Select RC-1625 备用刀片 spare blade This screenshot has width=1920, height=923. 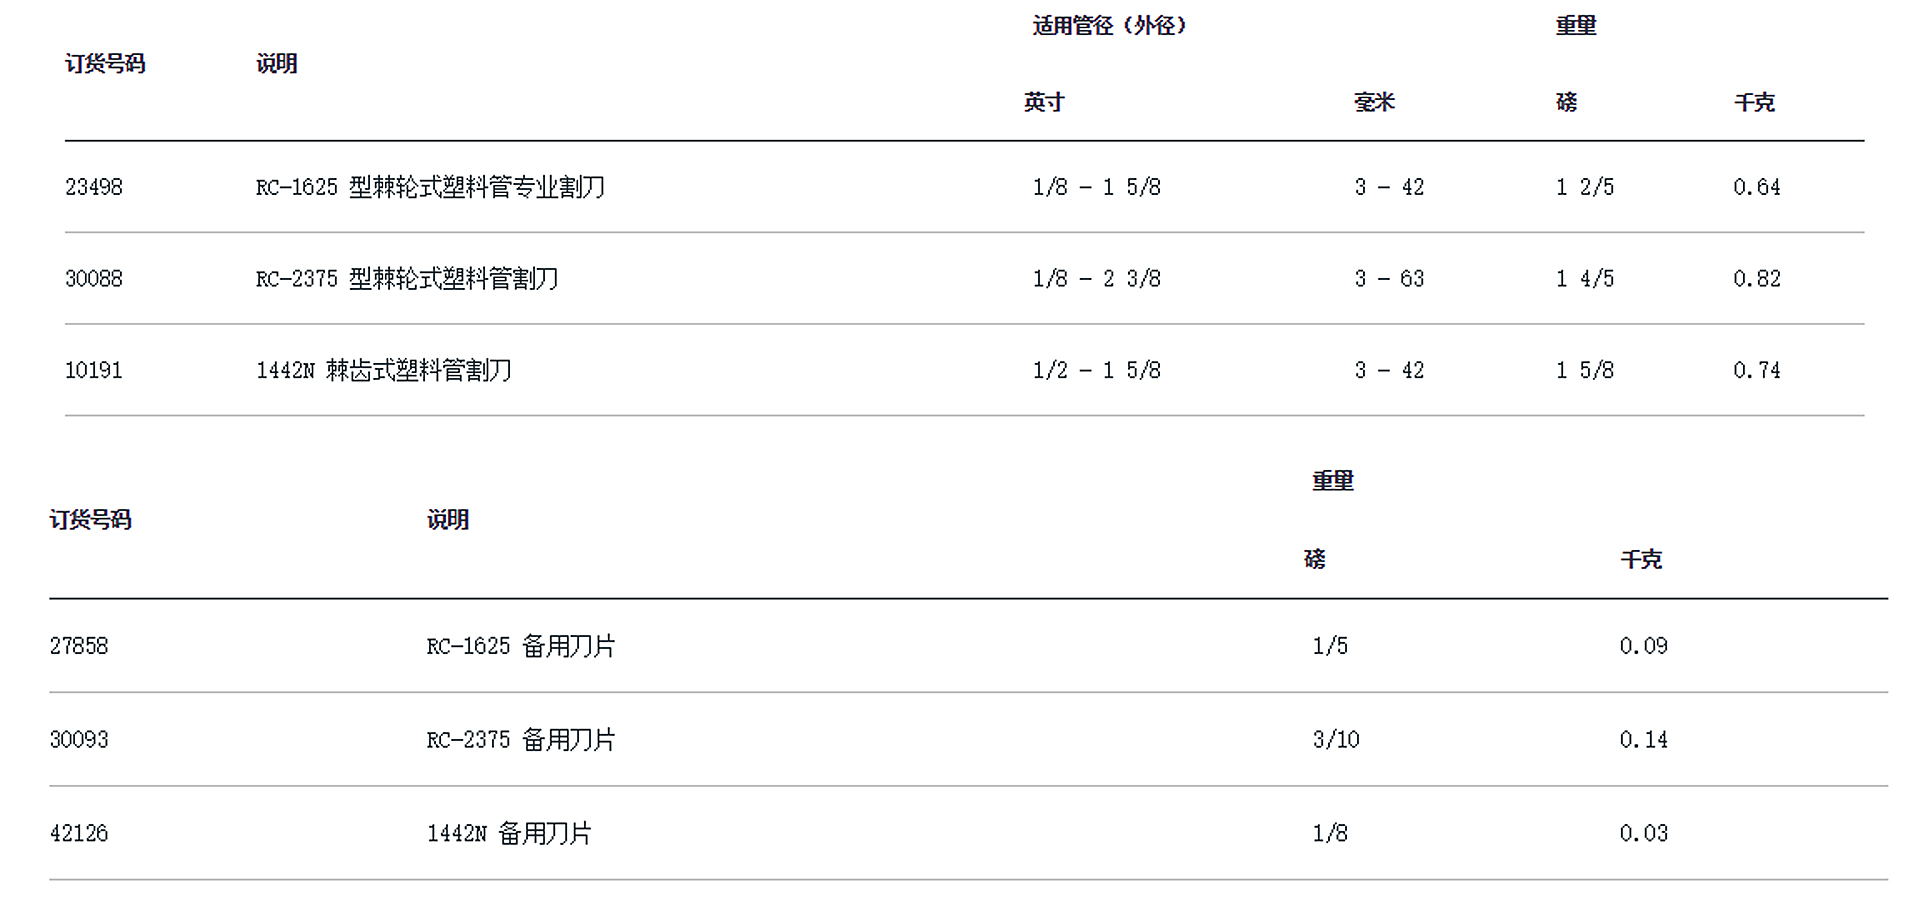(521, 646)
